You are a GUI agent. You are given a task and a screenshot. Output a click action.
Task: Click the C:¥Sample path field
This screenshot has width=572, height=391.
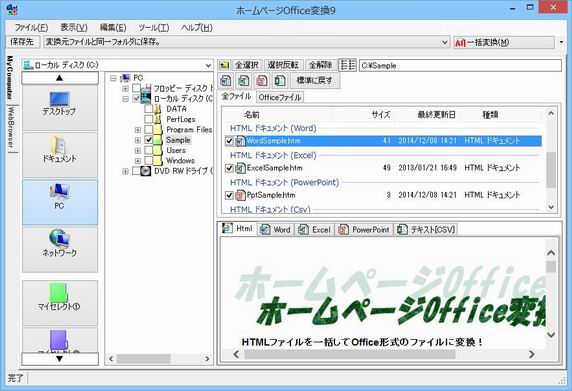pyautogui.click(x=460, y=66)
